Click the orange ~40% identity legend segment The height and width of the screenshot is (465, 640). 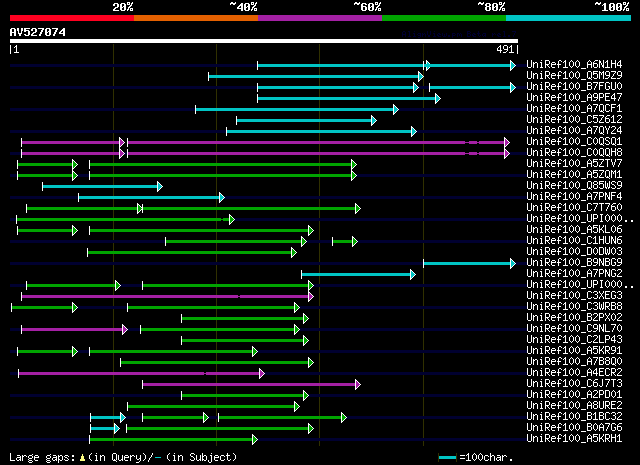click(x=196, y=18)
